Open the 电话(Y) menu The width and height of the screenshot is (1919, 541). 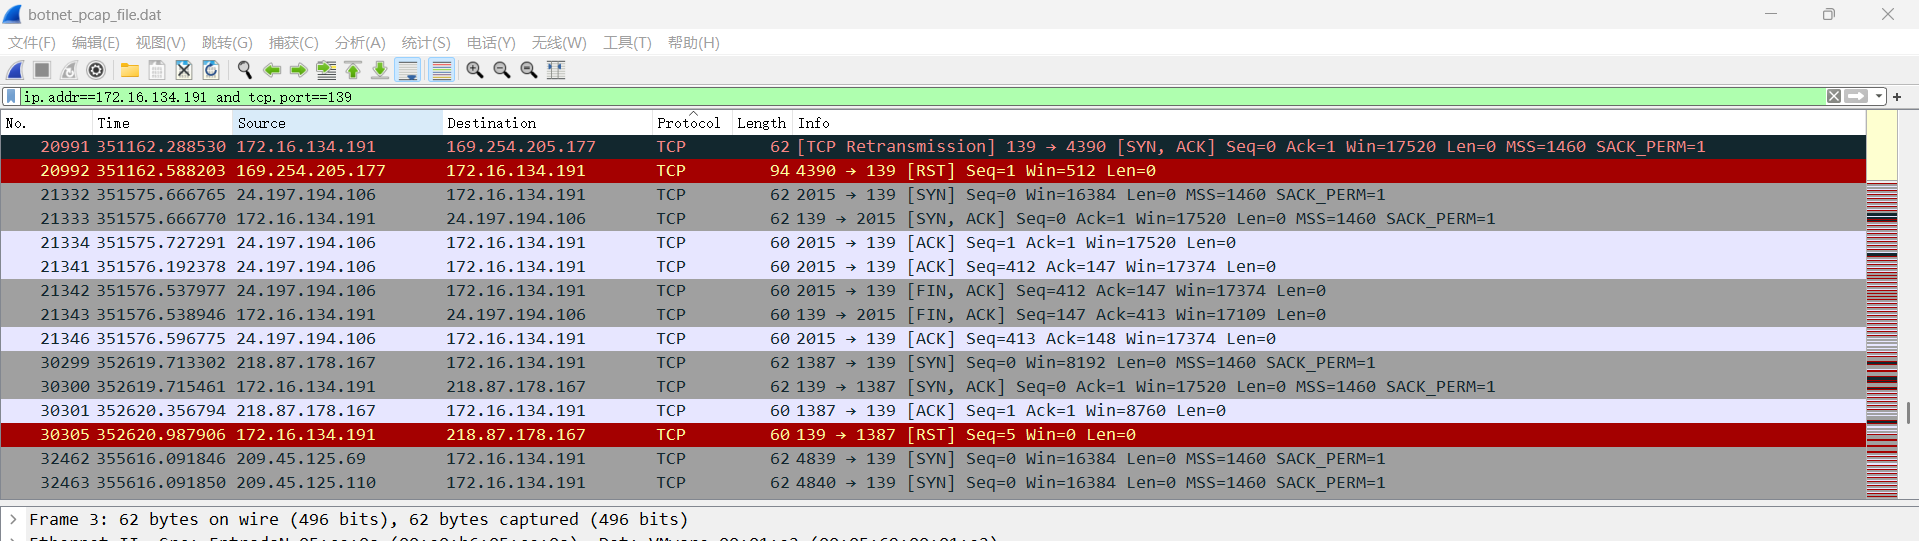pyautogui.click(x=491, y=43)
